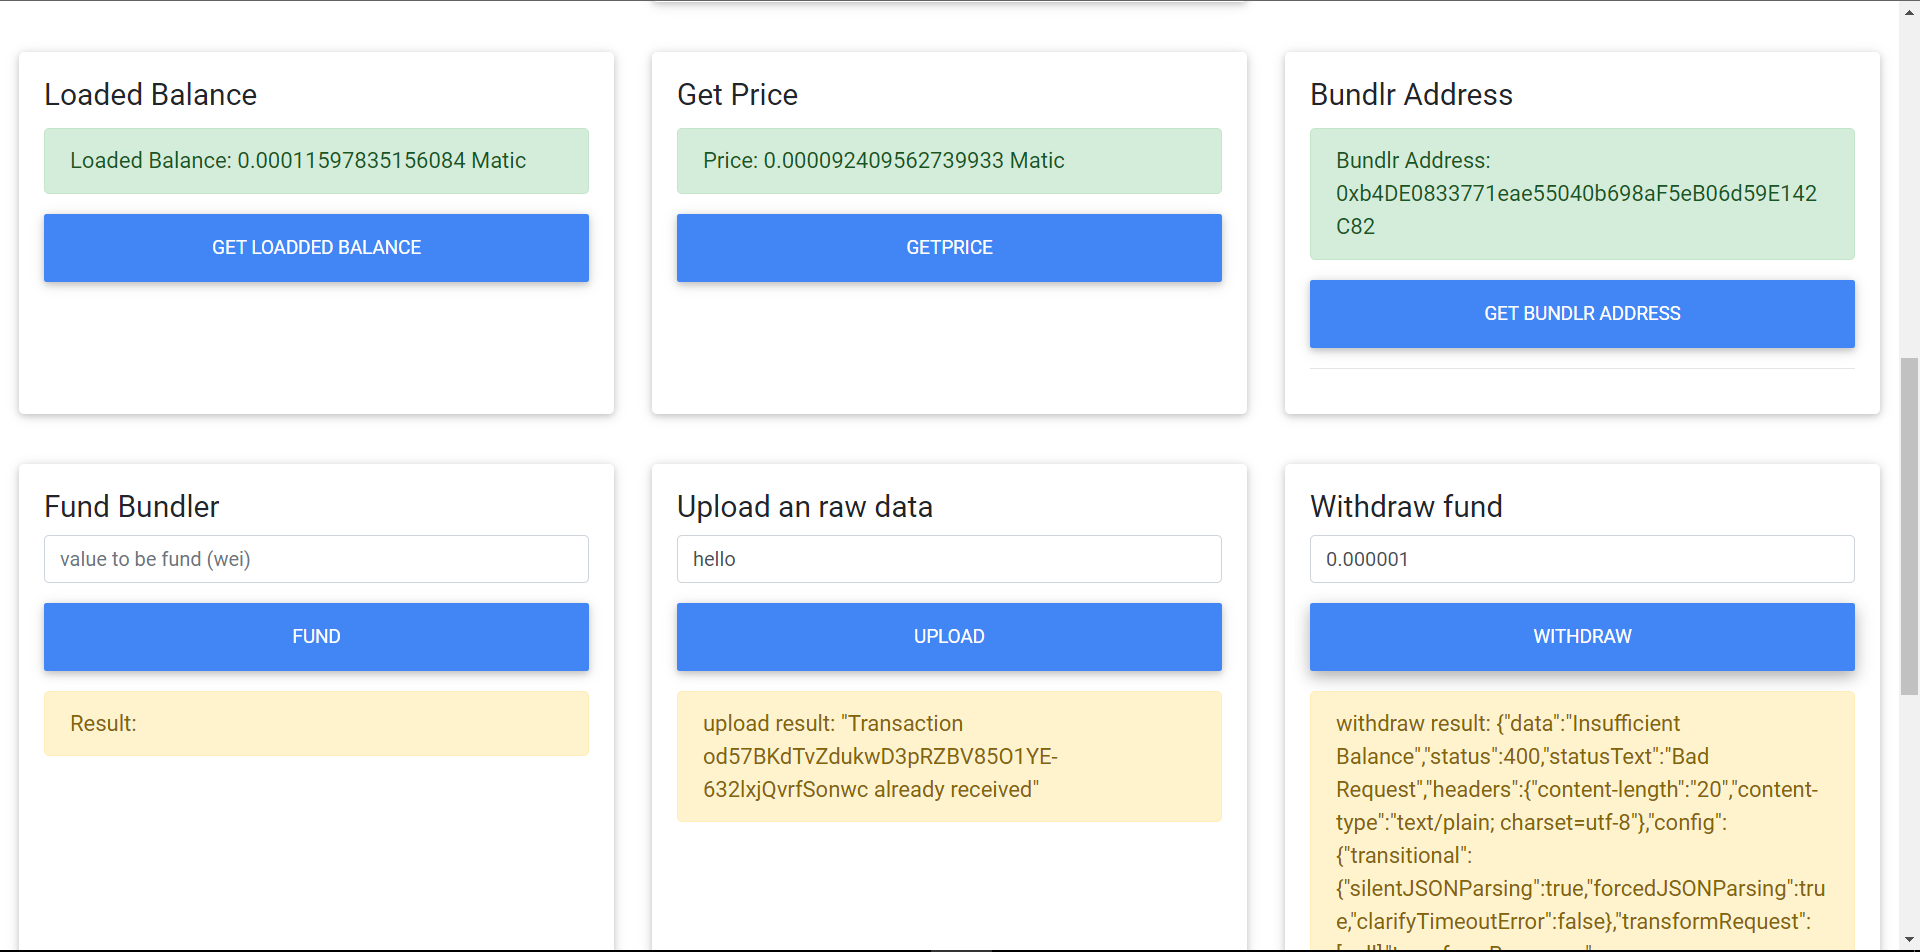Click the withdraw amount field showing 0.000001
1920x952 pixels.
[x=1582, y=559]
